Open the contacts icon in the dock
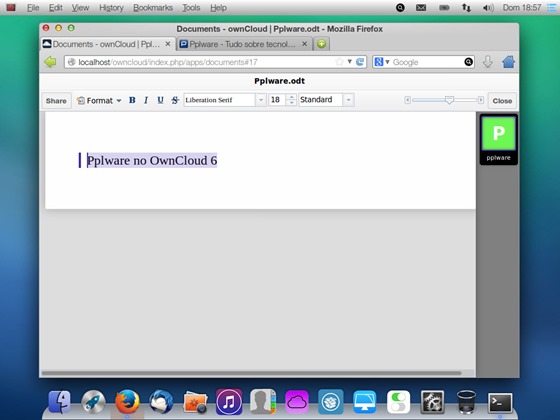 [263, 402]
